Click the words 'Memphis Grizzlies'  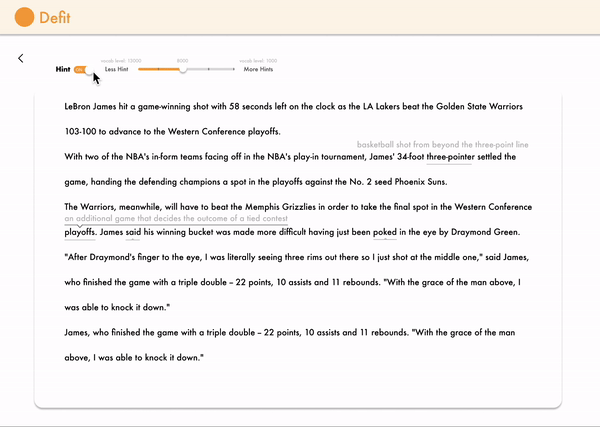[x=280, y=207]
